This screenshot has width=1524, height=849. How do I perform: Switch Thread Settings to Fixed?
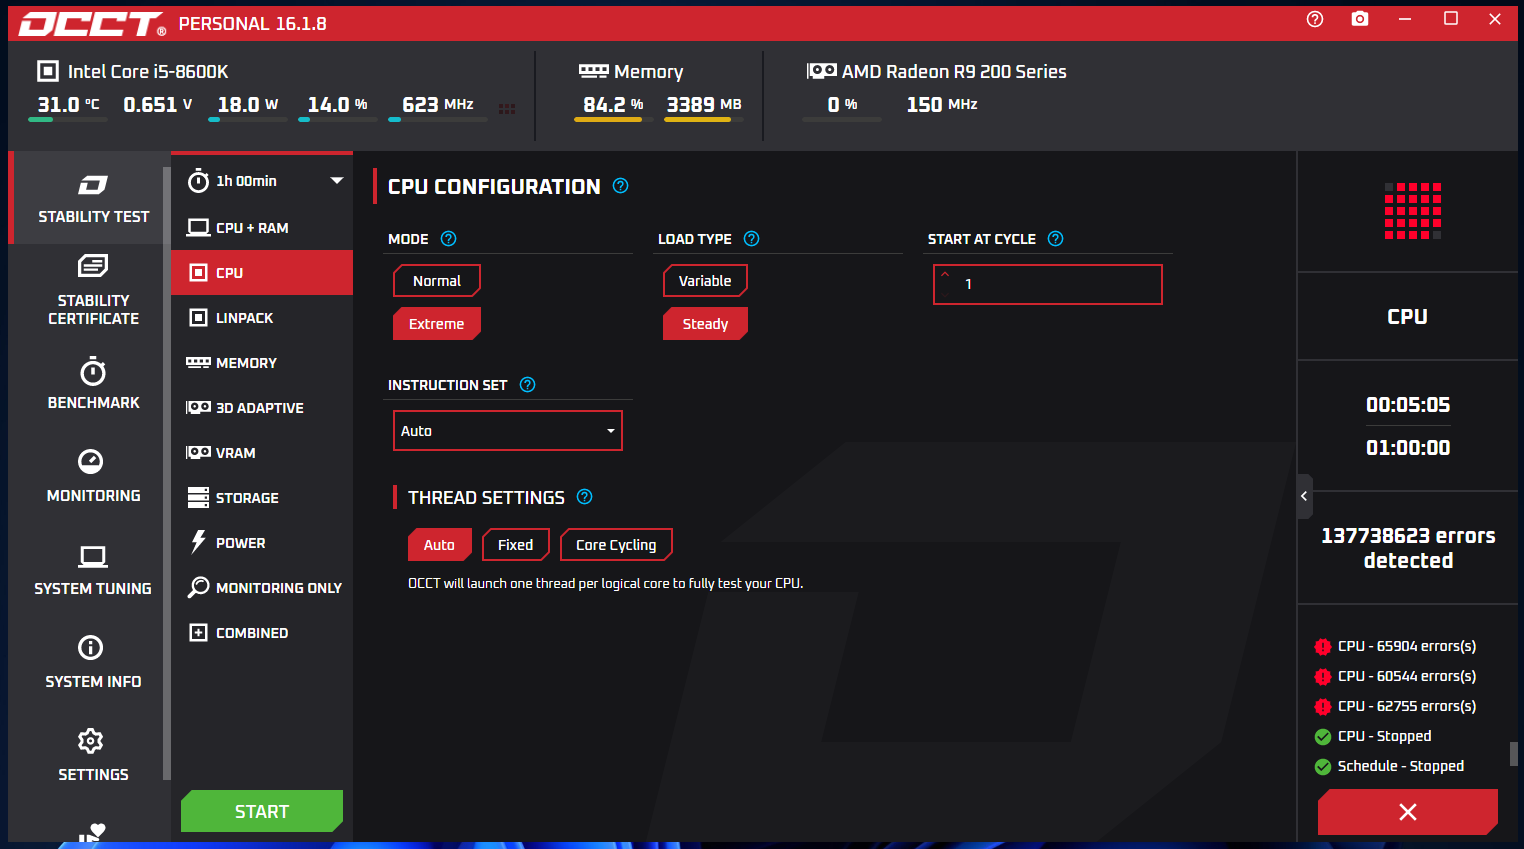click(515, 544)
